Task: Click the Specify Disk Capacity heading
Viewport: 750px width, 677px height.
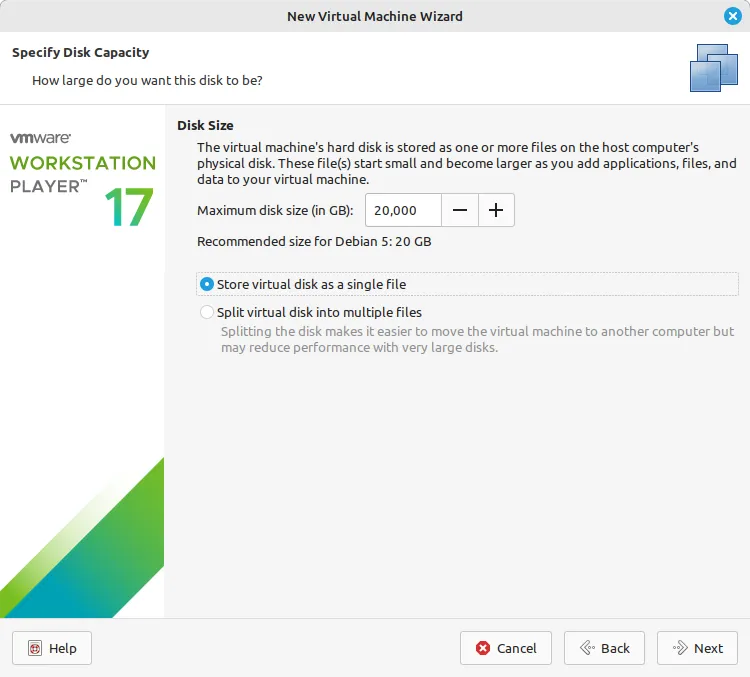Action: pyautogui.click(x=80, y=52)
